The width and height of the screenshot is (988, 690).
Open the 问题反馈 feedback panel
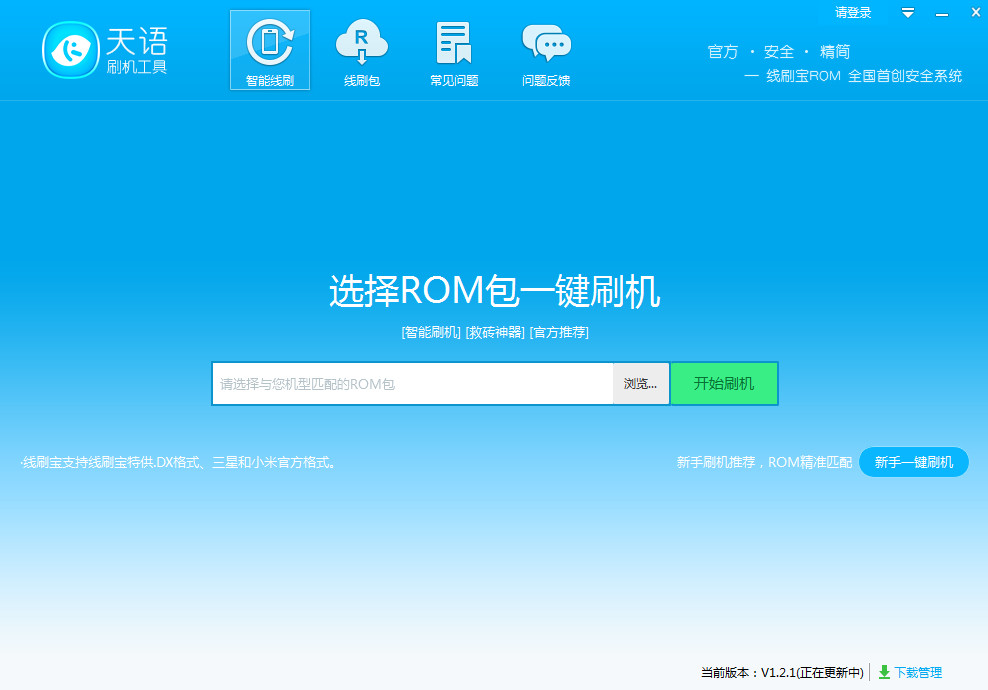coord(546,50)
